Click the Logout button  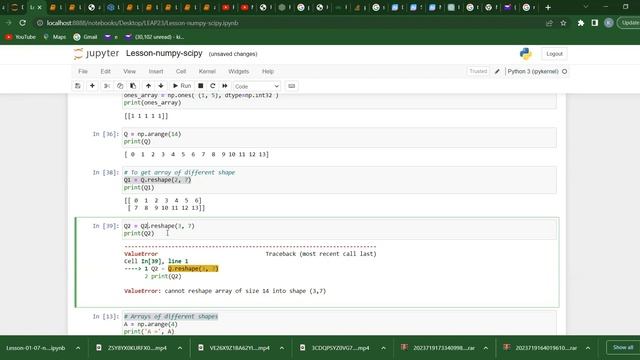pos(554,54)
